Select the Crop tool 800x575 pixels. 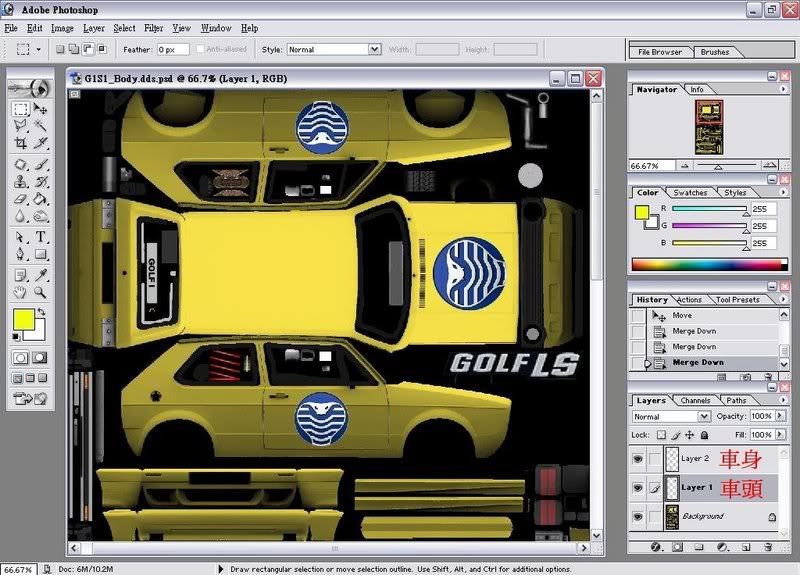point(20,142)
